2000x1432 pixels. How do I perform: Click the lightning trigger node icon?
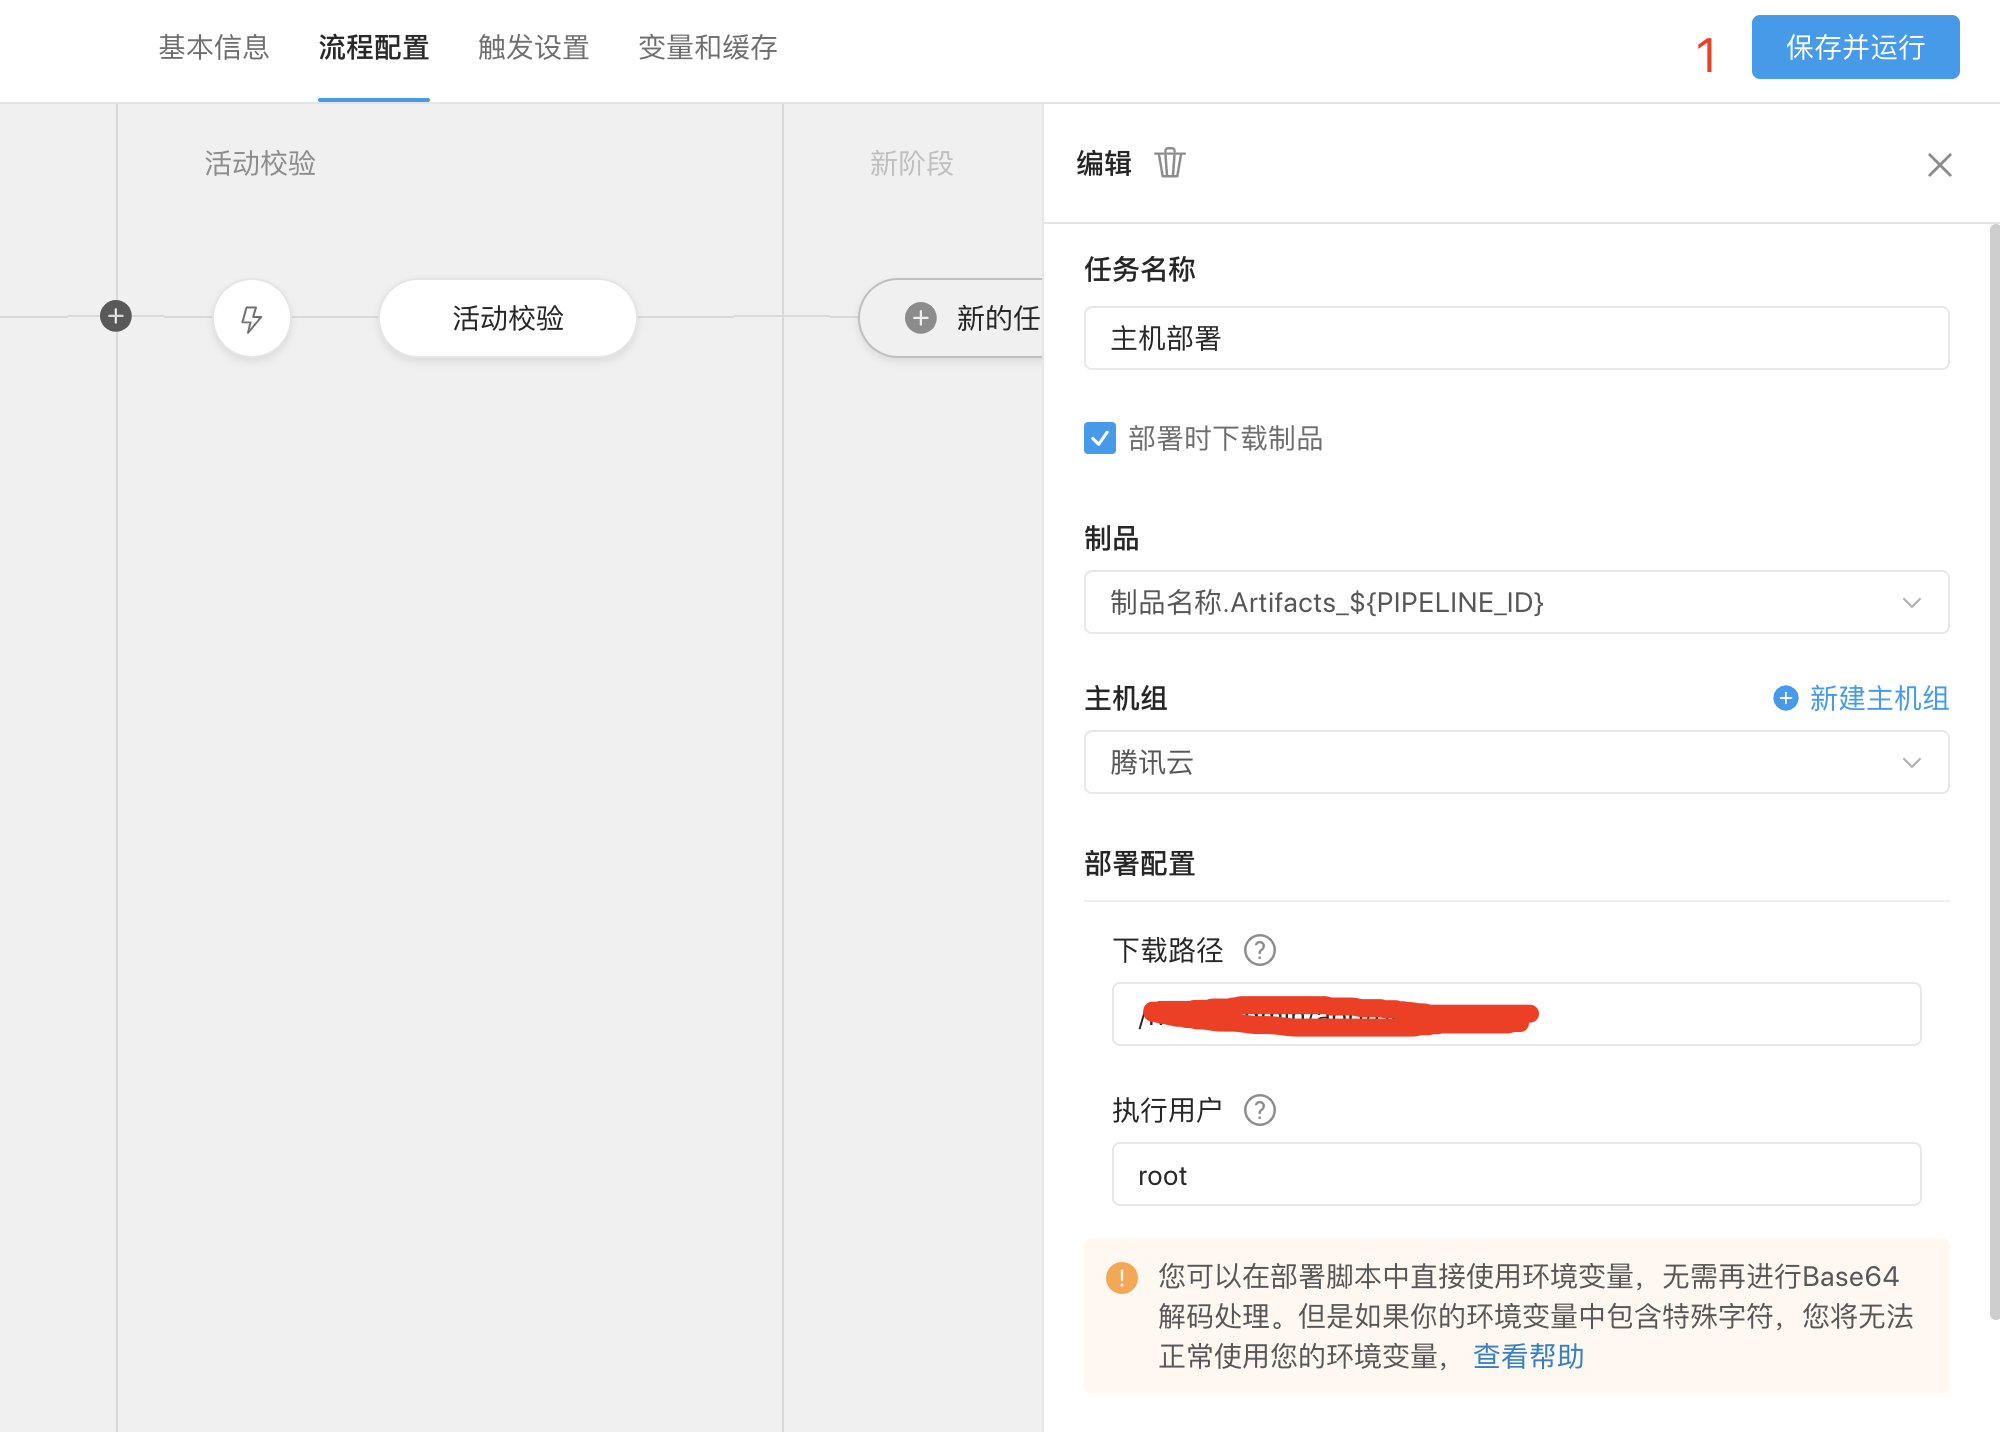(x=252, y=318)
